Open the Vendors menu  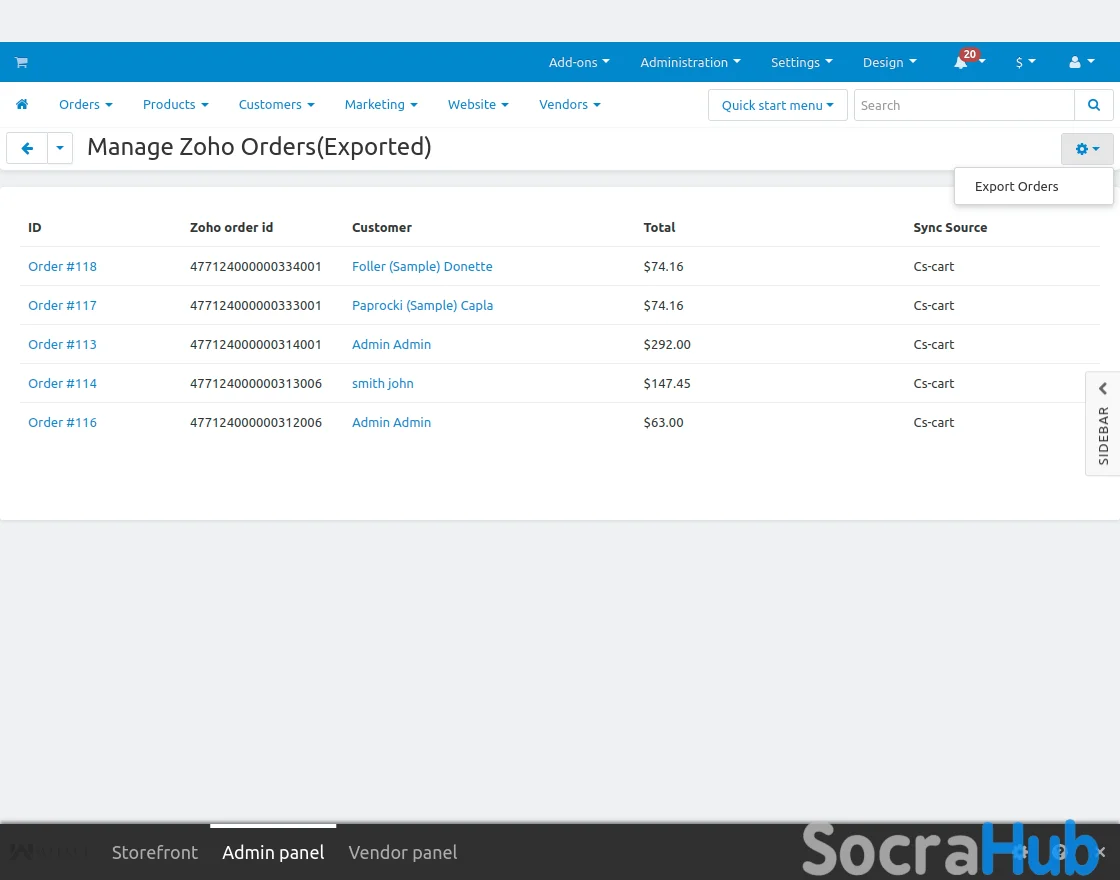pyautogui.click(x=569, y=104)
